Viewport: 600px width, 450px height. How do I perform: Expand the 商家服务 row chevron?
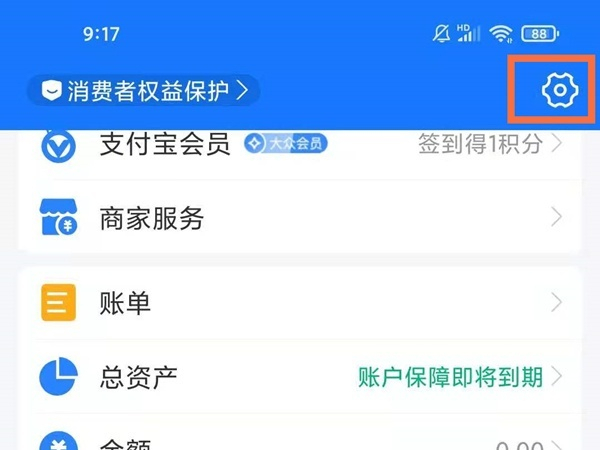pos(557,217)
